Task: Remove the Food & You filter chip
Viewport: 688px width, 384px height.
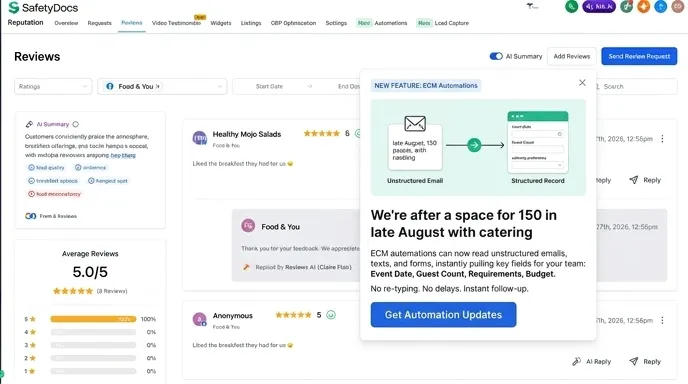Action: click(158, 86)
